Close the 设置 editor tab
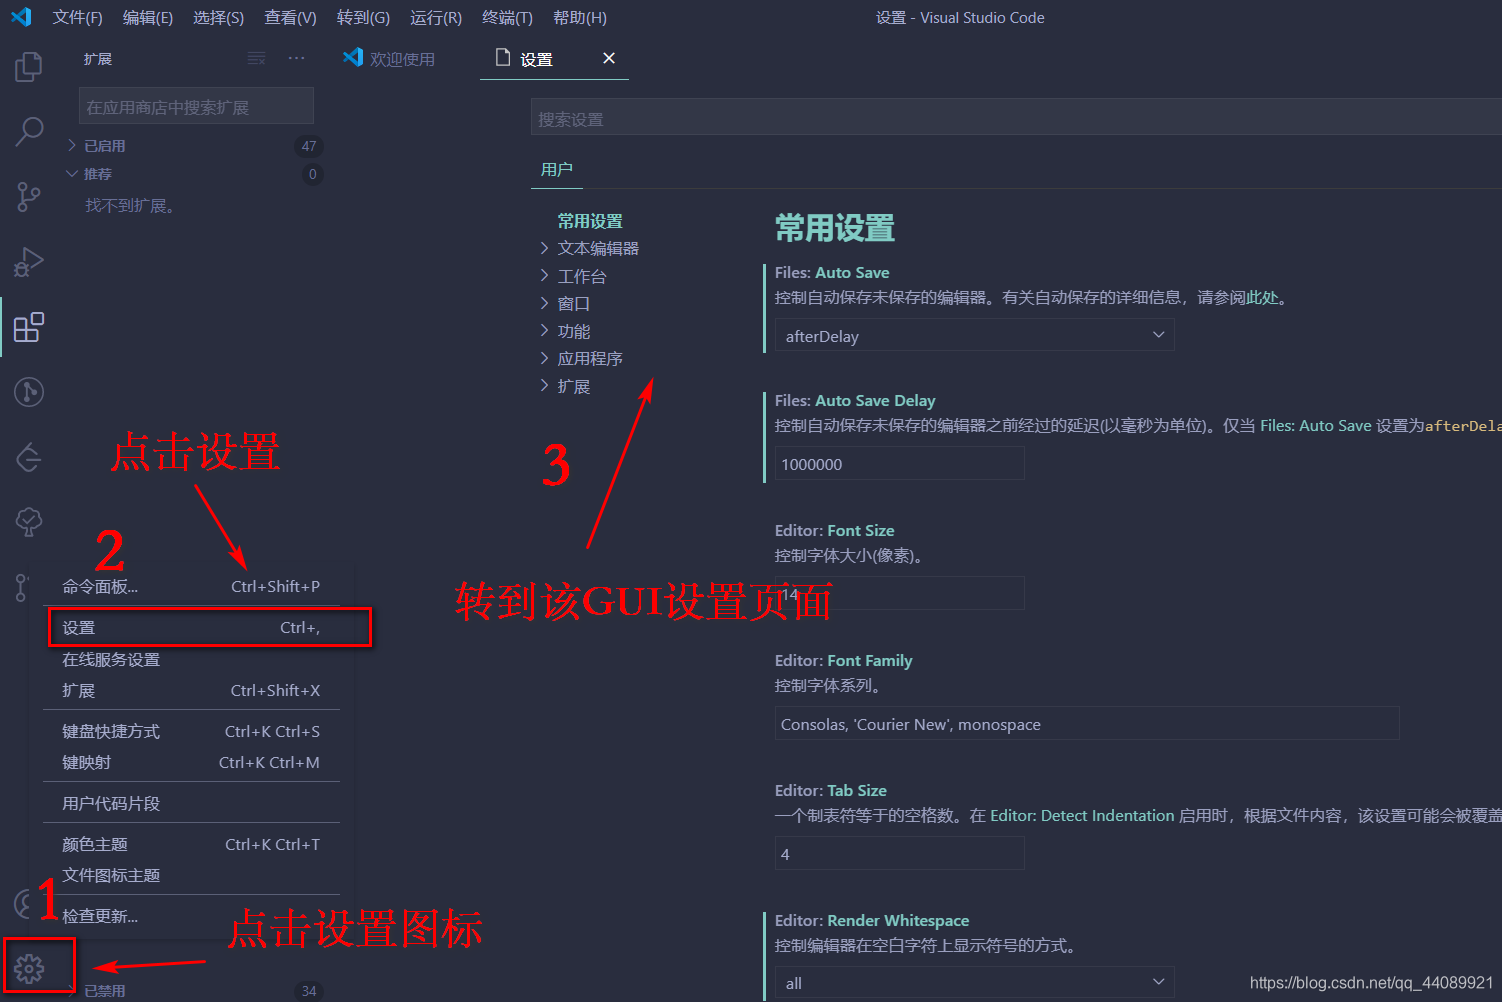This screenshot has width=1502, height=1002. [x=609, y=58]
